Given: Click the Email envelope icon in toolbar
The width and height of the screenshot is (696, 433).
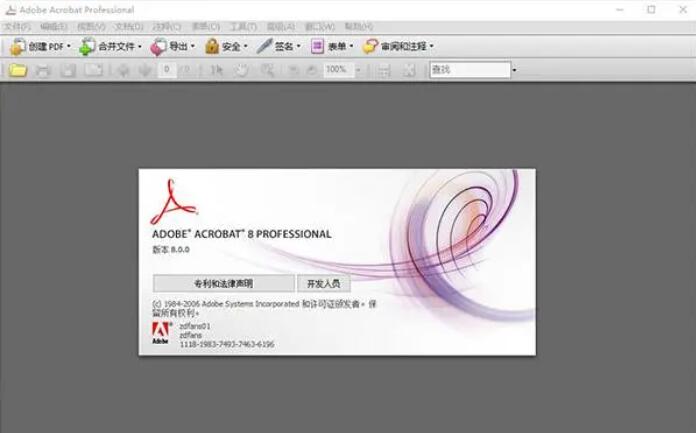Looking at the screenshot, I should point(94,70).
